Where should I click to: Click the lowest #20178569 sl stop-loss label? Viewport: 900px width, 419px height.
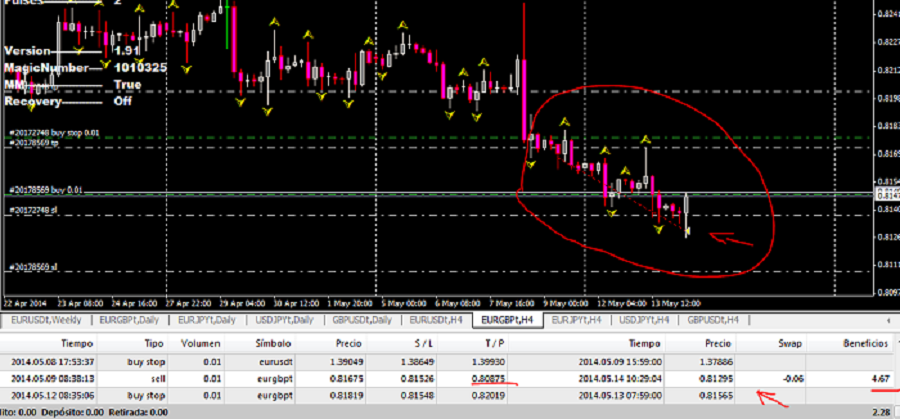tap(34, 268)
